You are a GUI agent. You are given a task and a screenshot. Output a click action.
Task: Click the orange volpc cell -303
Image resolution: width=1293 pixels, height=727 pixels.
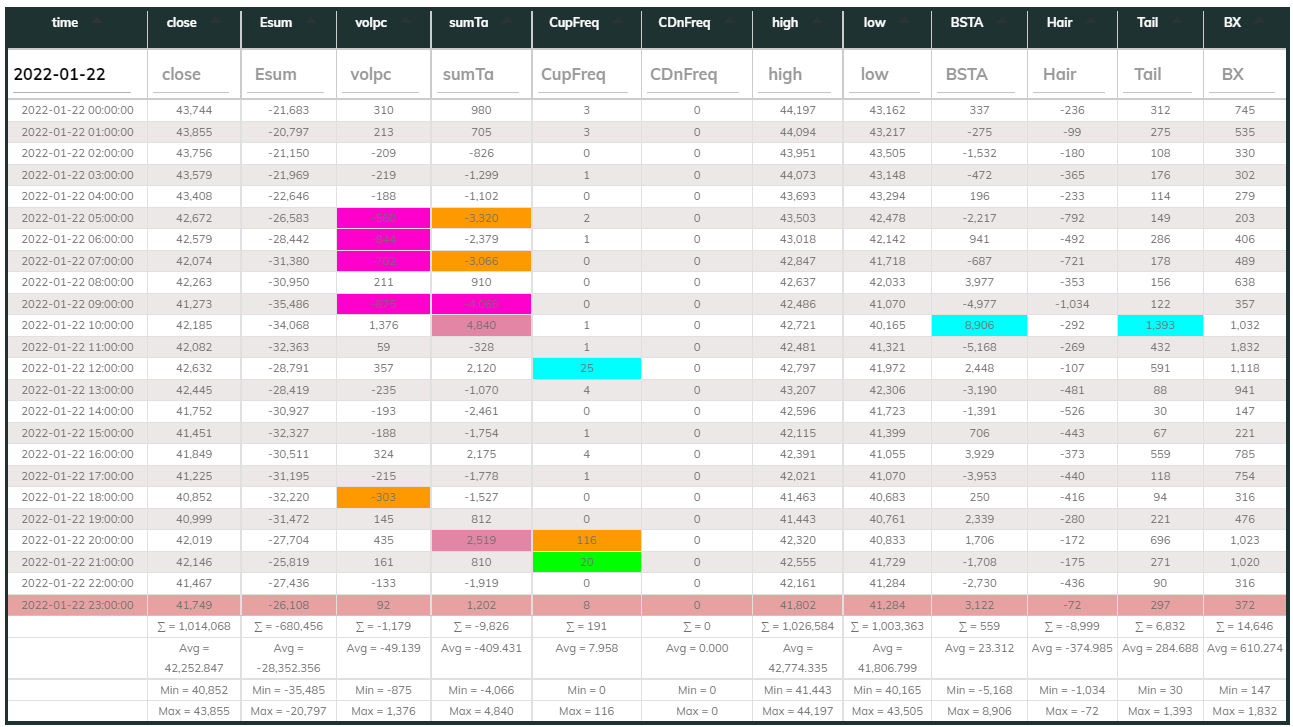pos(384,497)
